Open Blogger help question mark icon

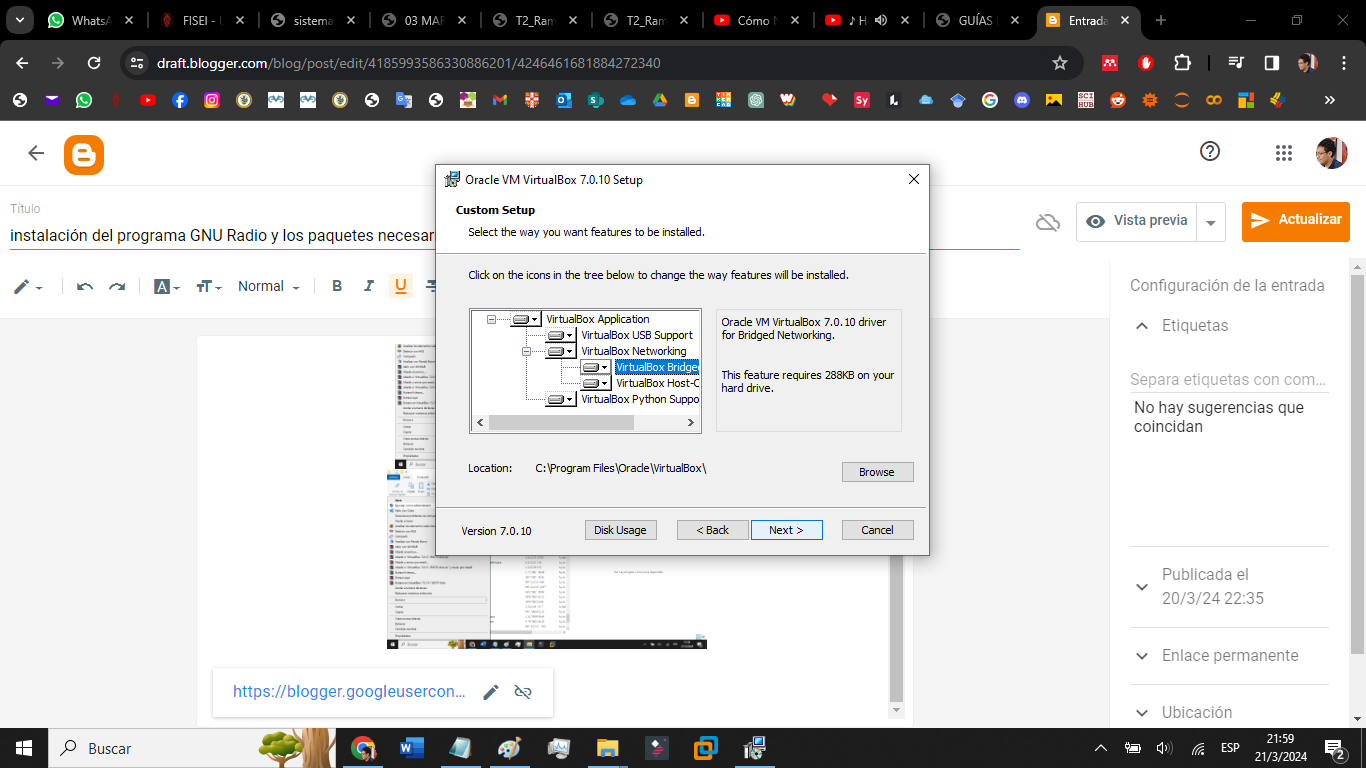coord(1210,151)
